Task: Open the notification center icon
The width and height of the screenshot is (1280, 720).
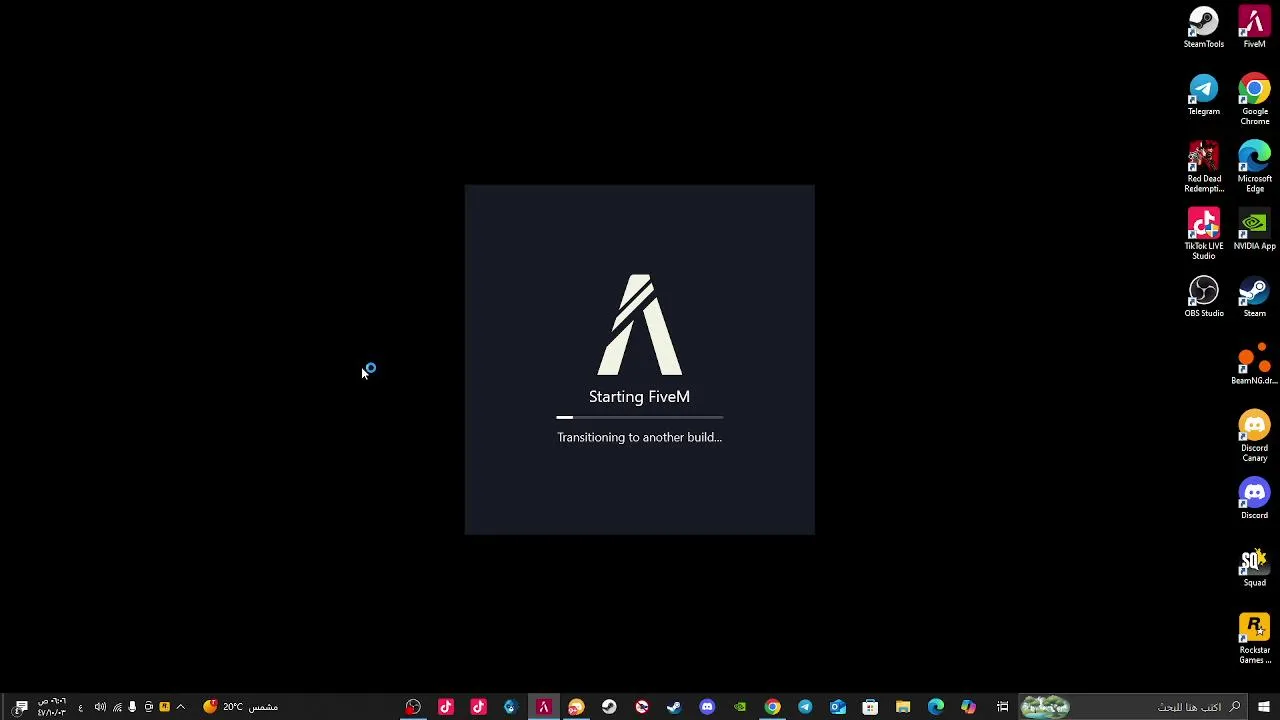Action: coord(21,707)
